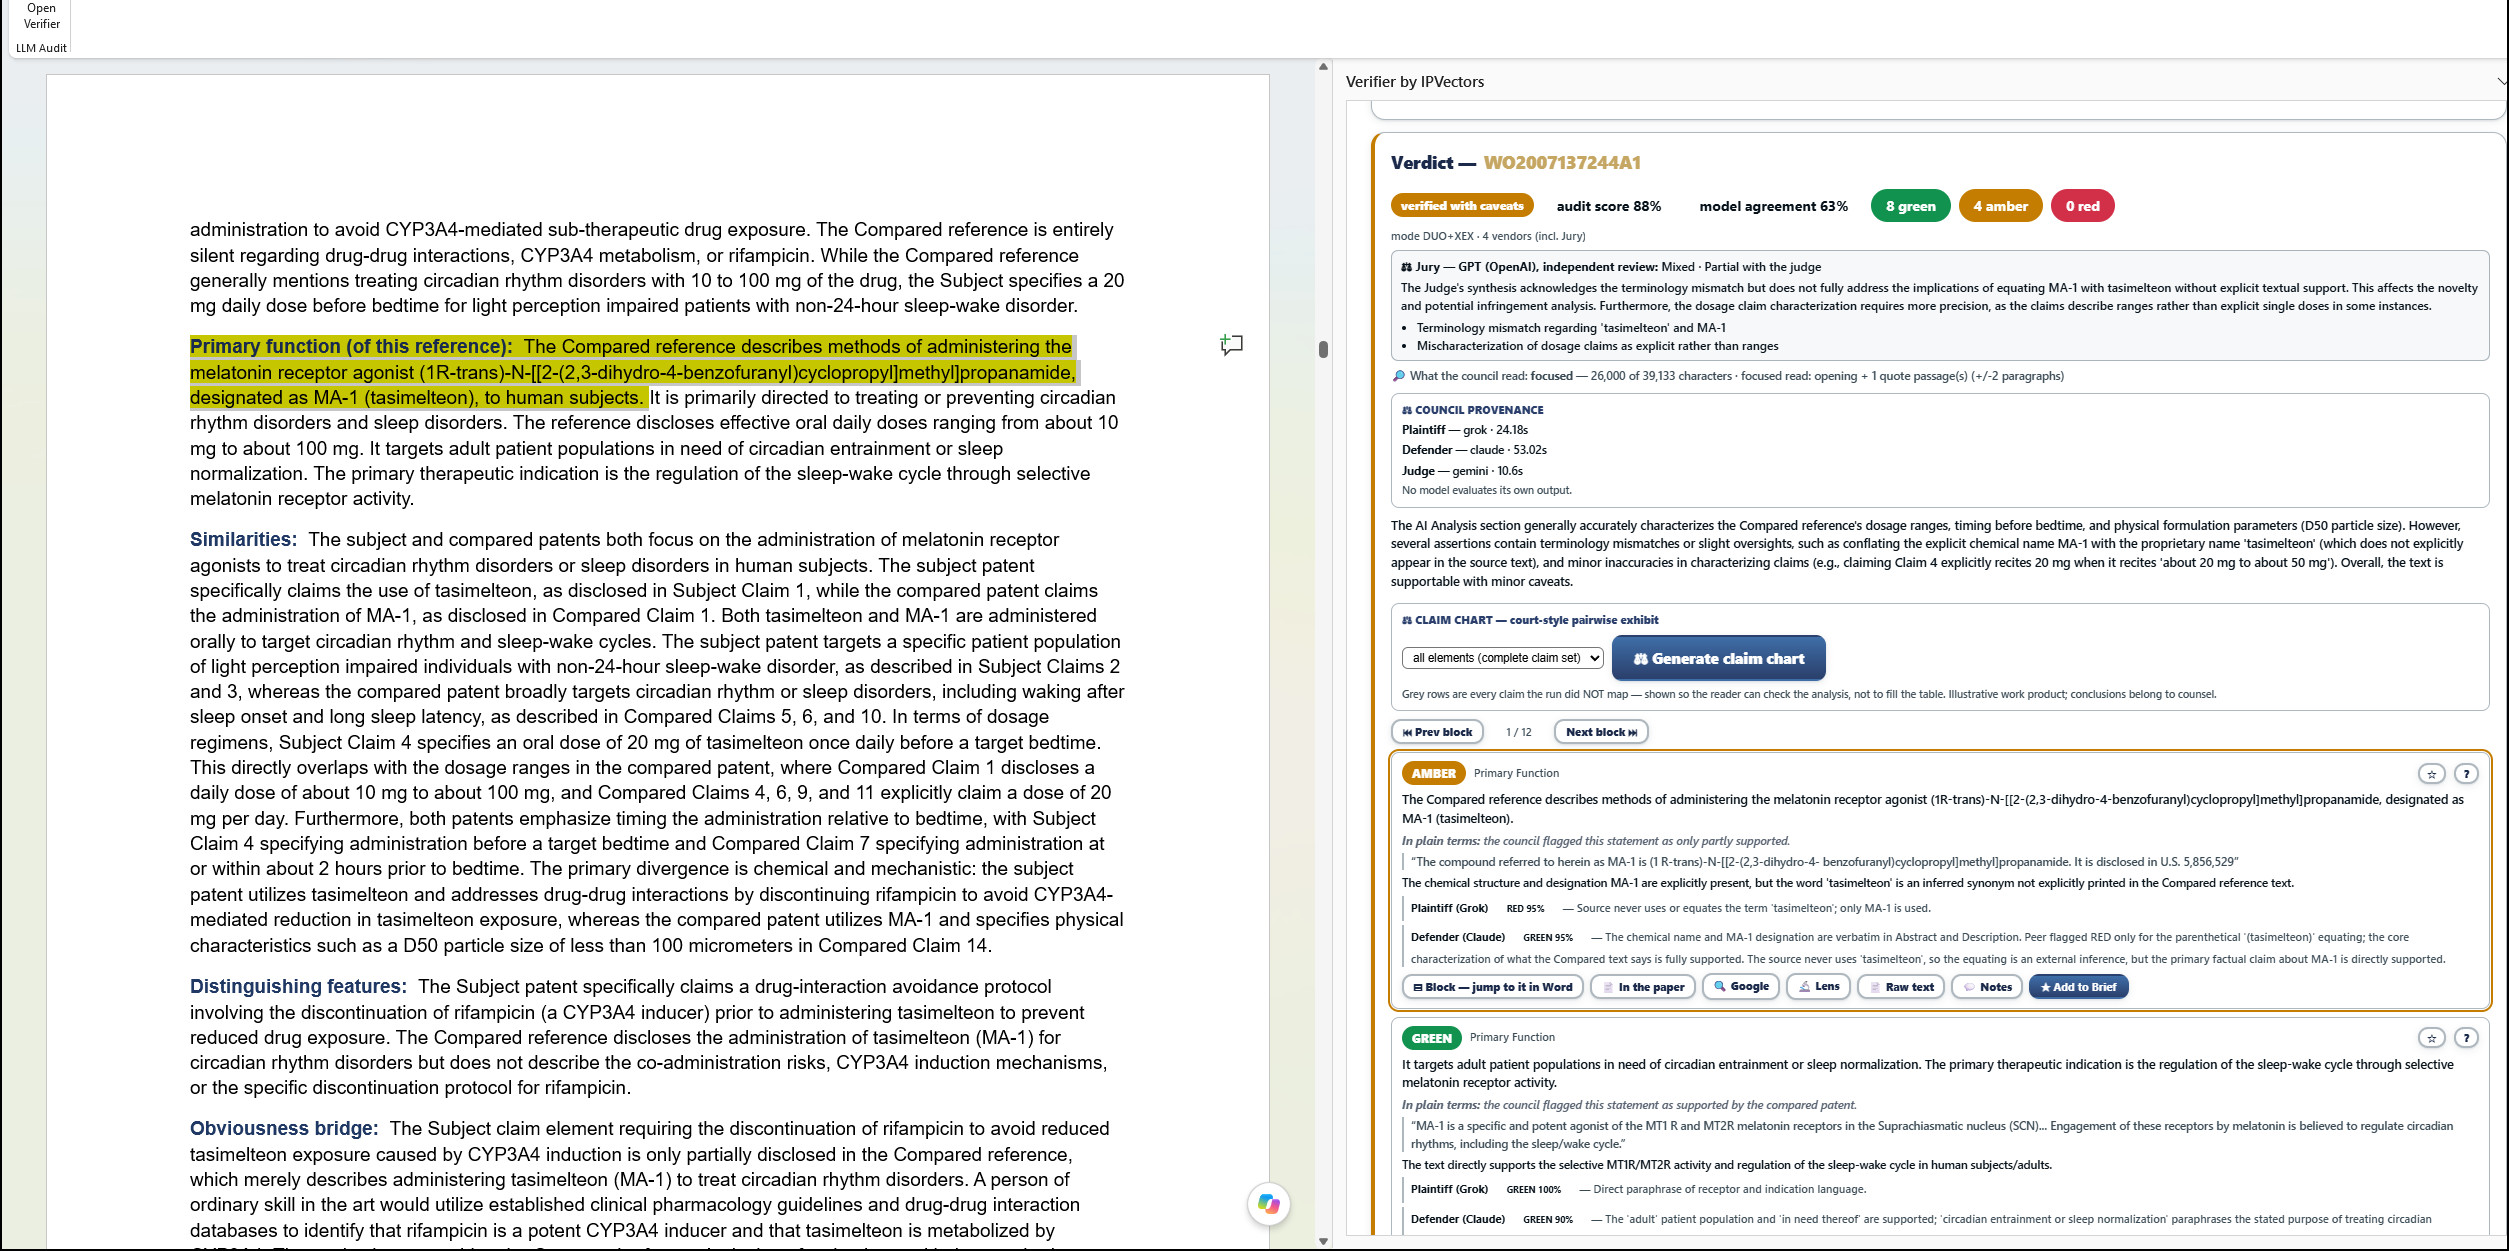
Task: Click the audit score 88% text
Action: [1608, 206]
